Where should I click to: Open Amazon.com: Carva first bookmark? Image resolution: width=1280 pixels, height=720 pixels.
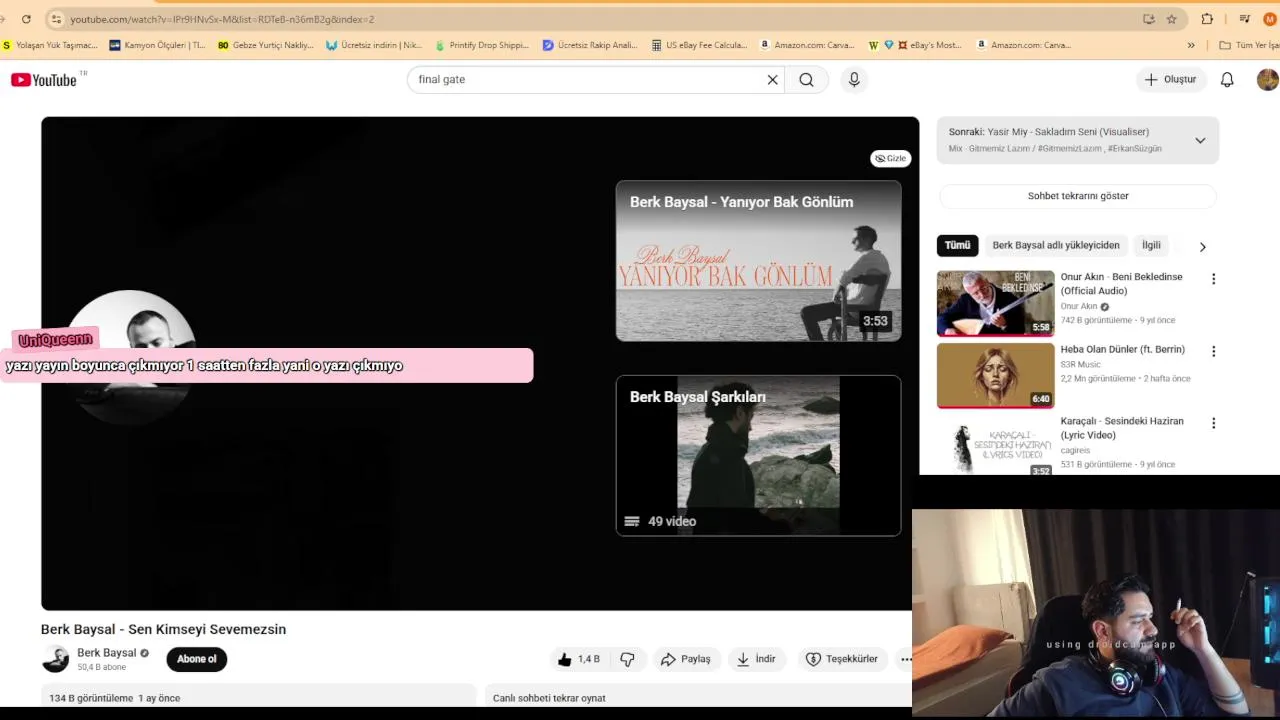click(806, 45)
